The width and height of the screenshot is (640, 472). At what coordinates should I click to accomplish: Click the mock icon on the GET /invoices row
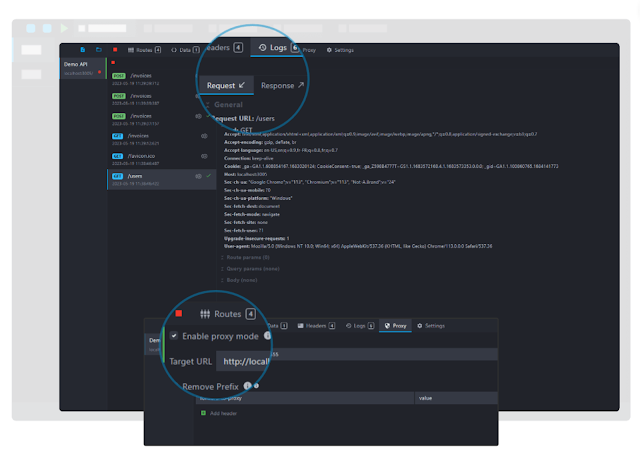point(204,136)
